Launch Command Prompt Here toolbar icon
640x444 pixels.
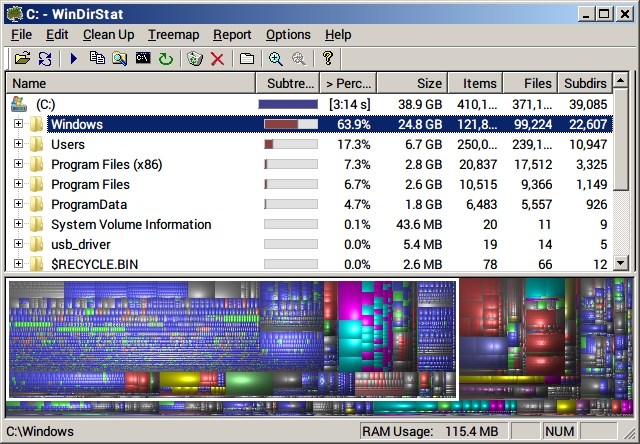tap(143, 59)
